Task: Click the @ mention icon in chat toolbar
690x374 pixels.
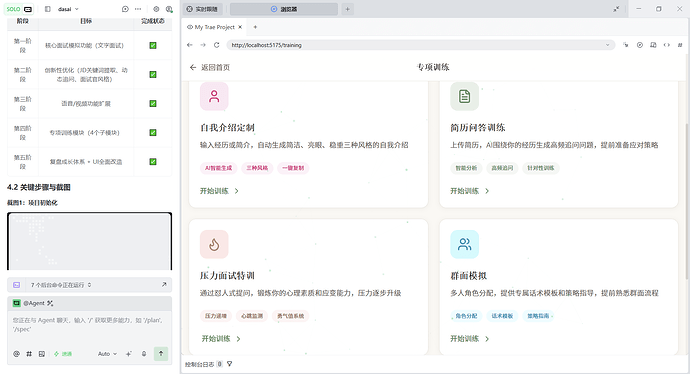Action: click(x=16, y=354)
